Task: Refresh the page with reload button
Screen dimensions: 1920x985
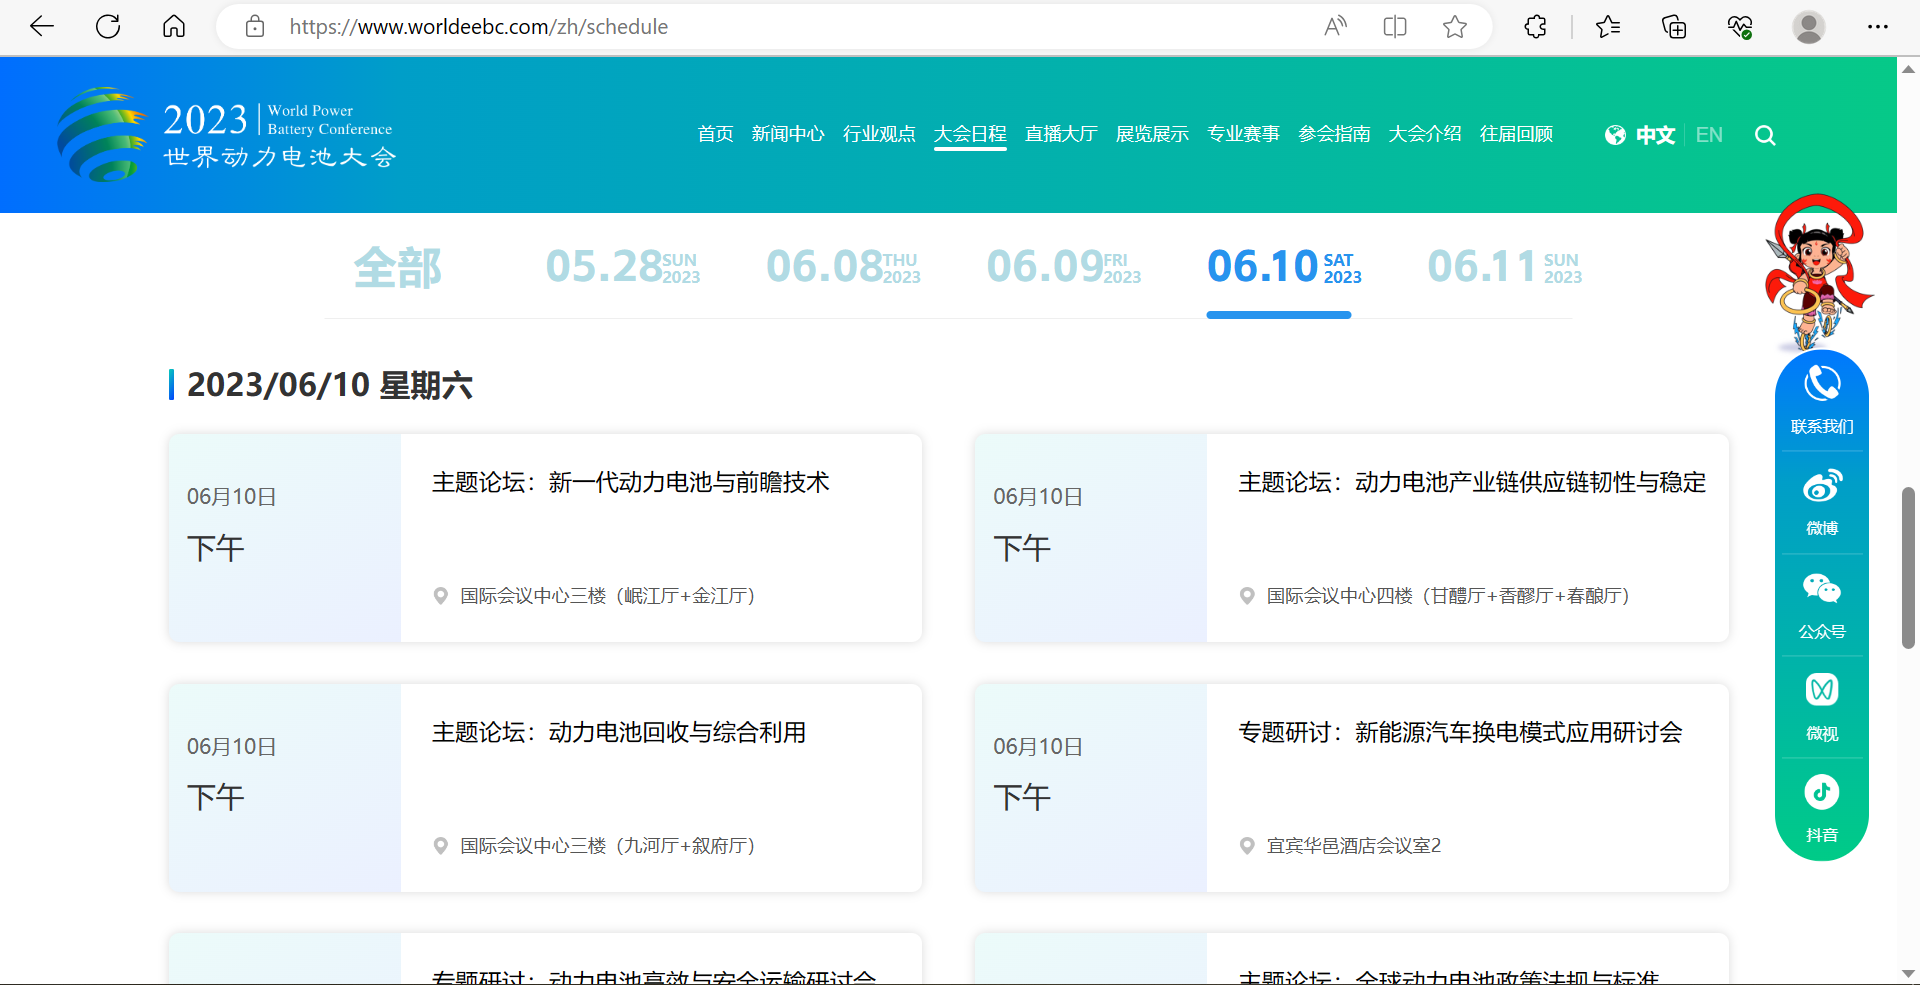Action: coord(108,27)
